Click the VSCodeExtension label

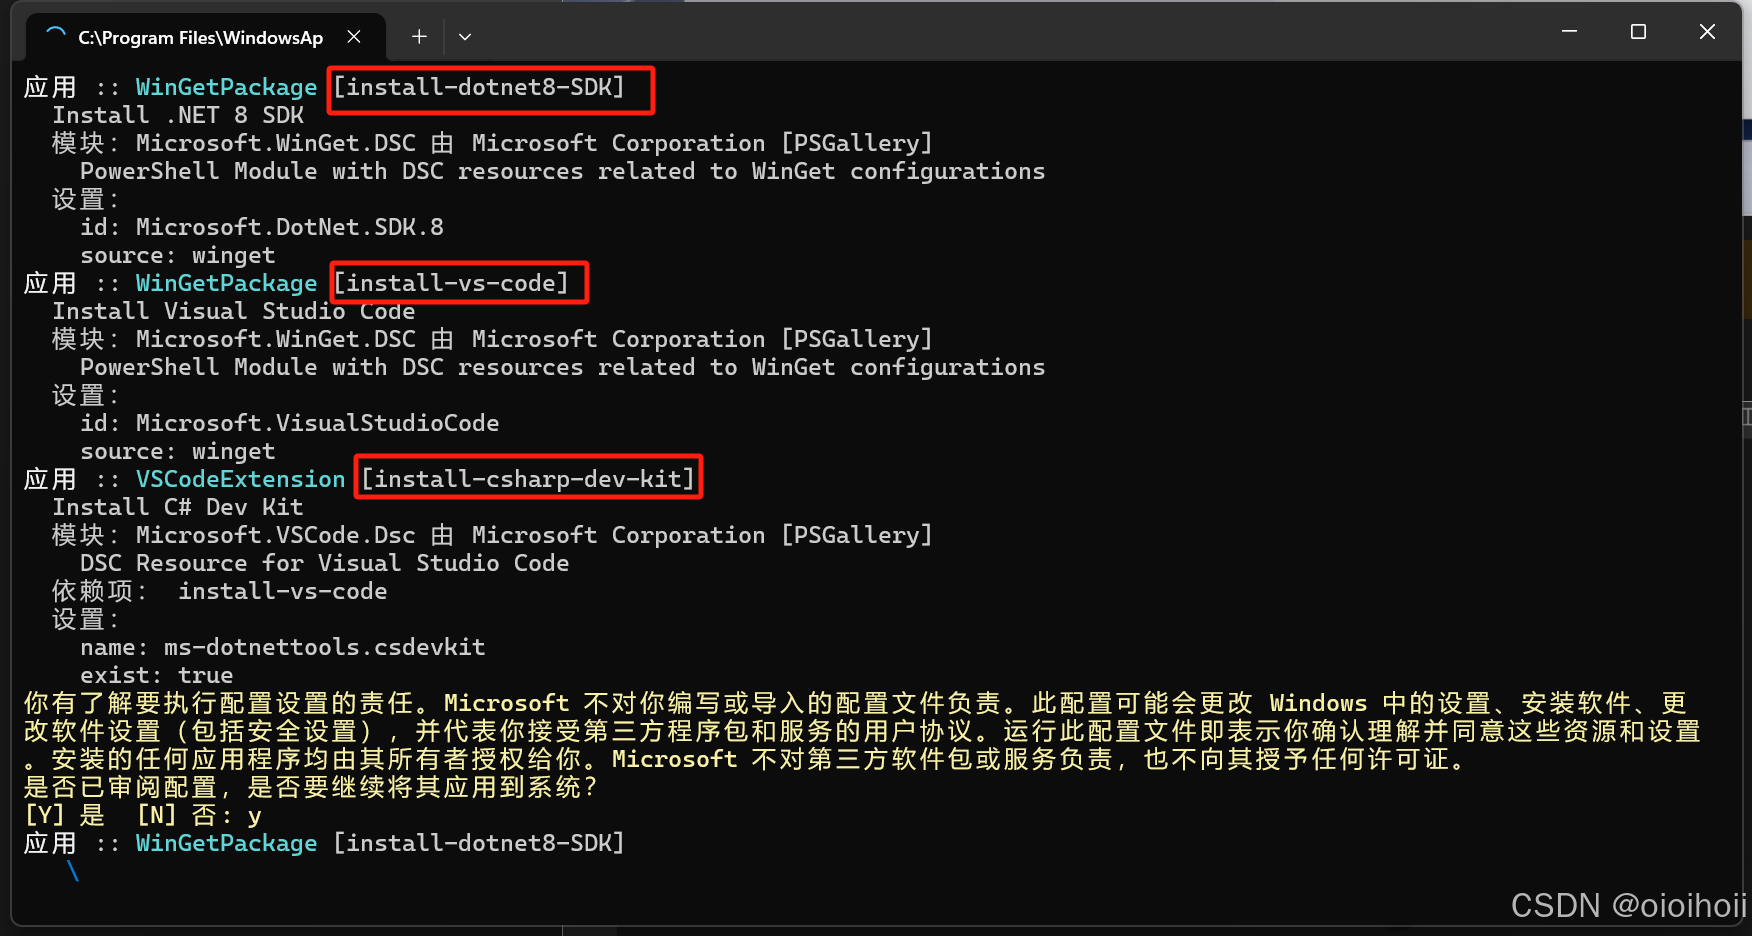tap(241, 479)
